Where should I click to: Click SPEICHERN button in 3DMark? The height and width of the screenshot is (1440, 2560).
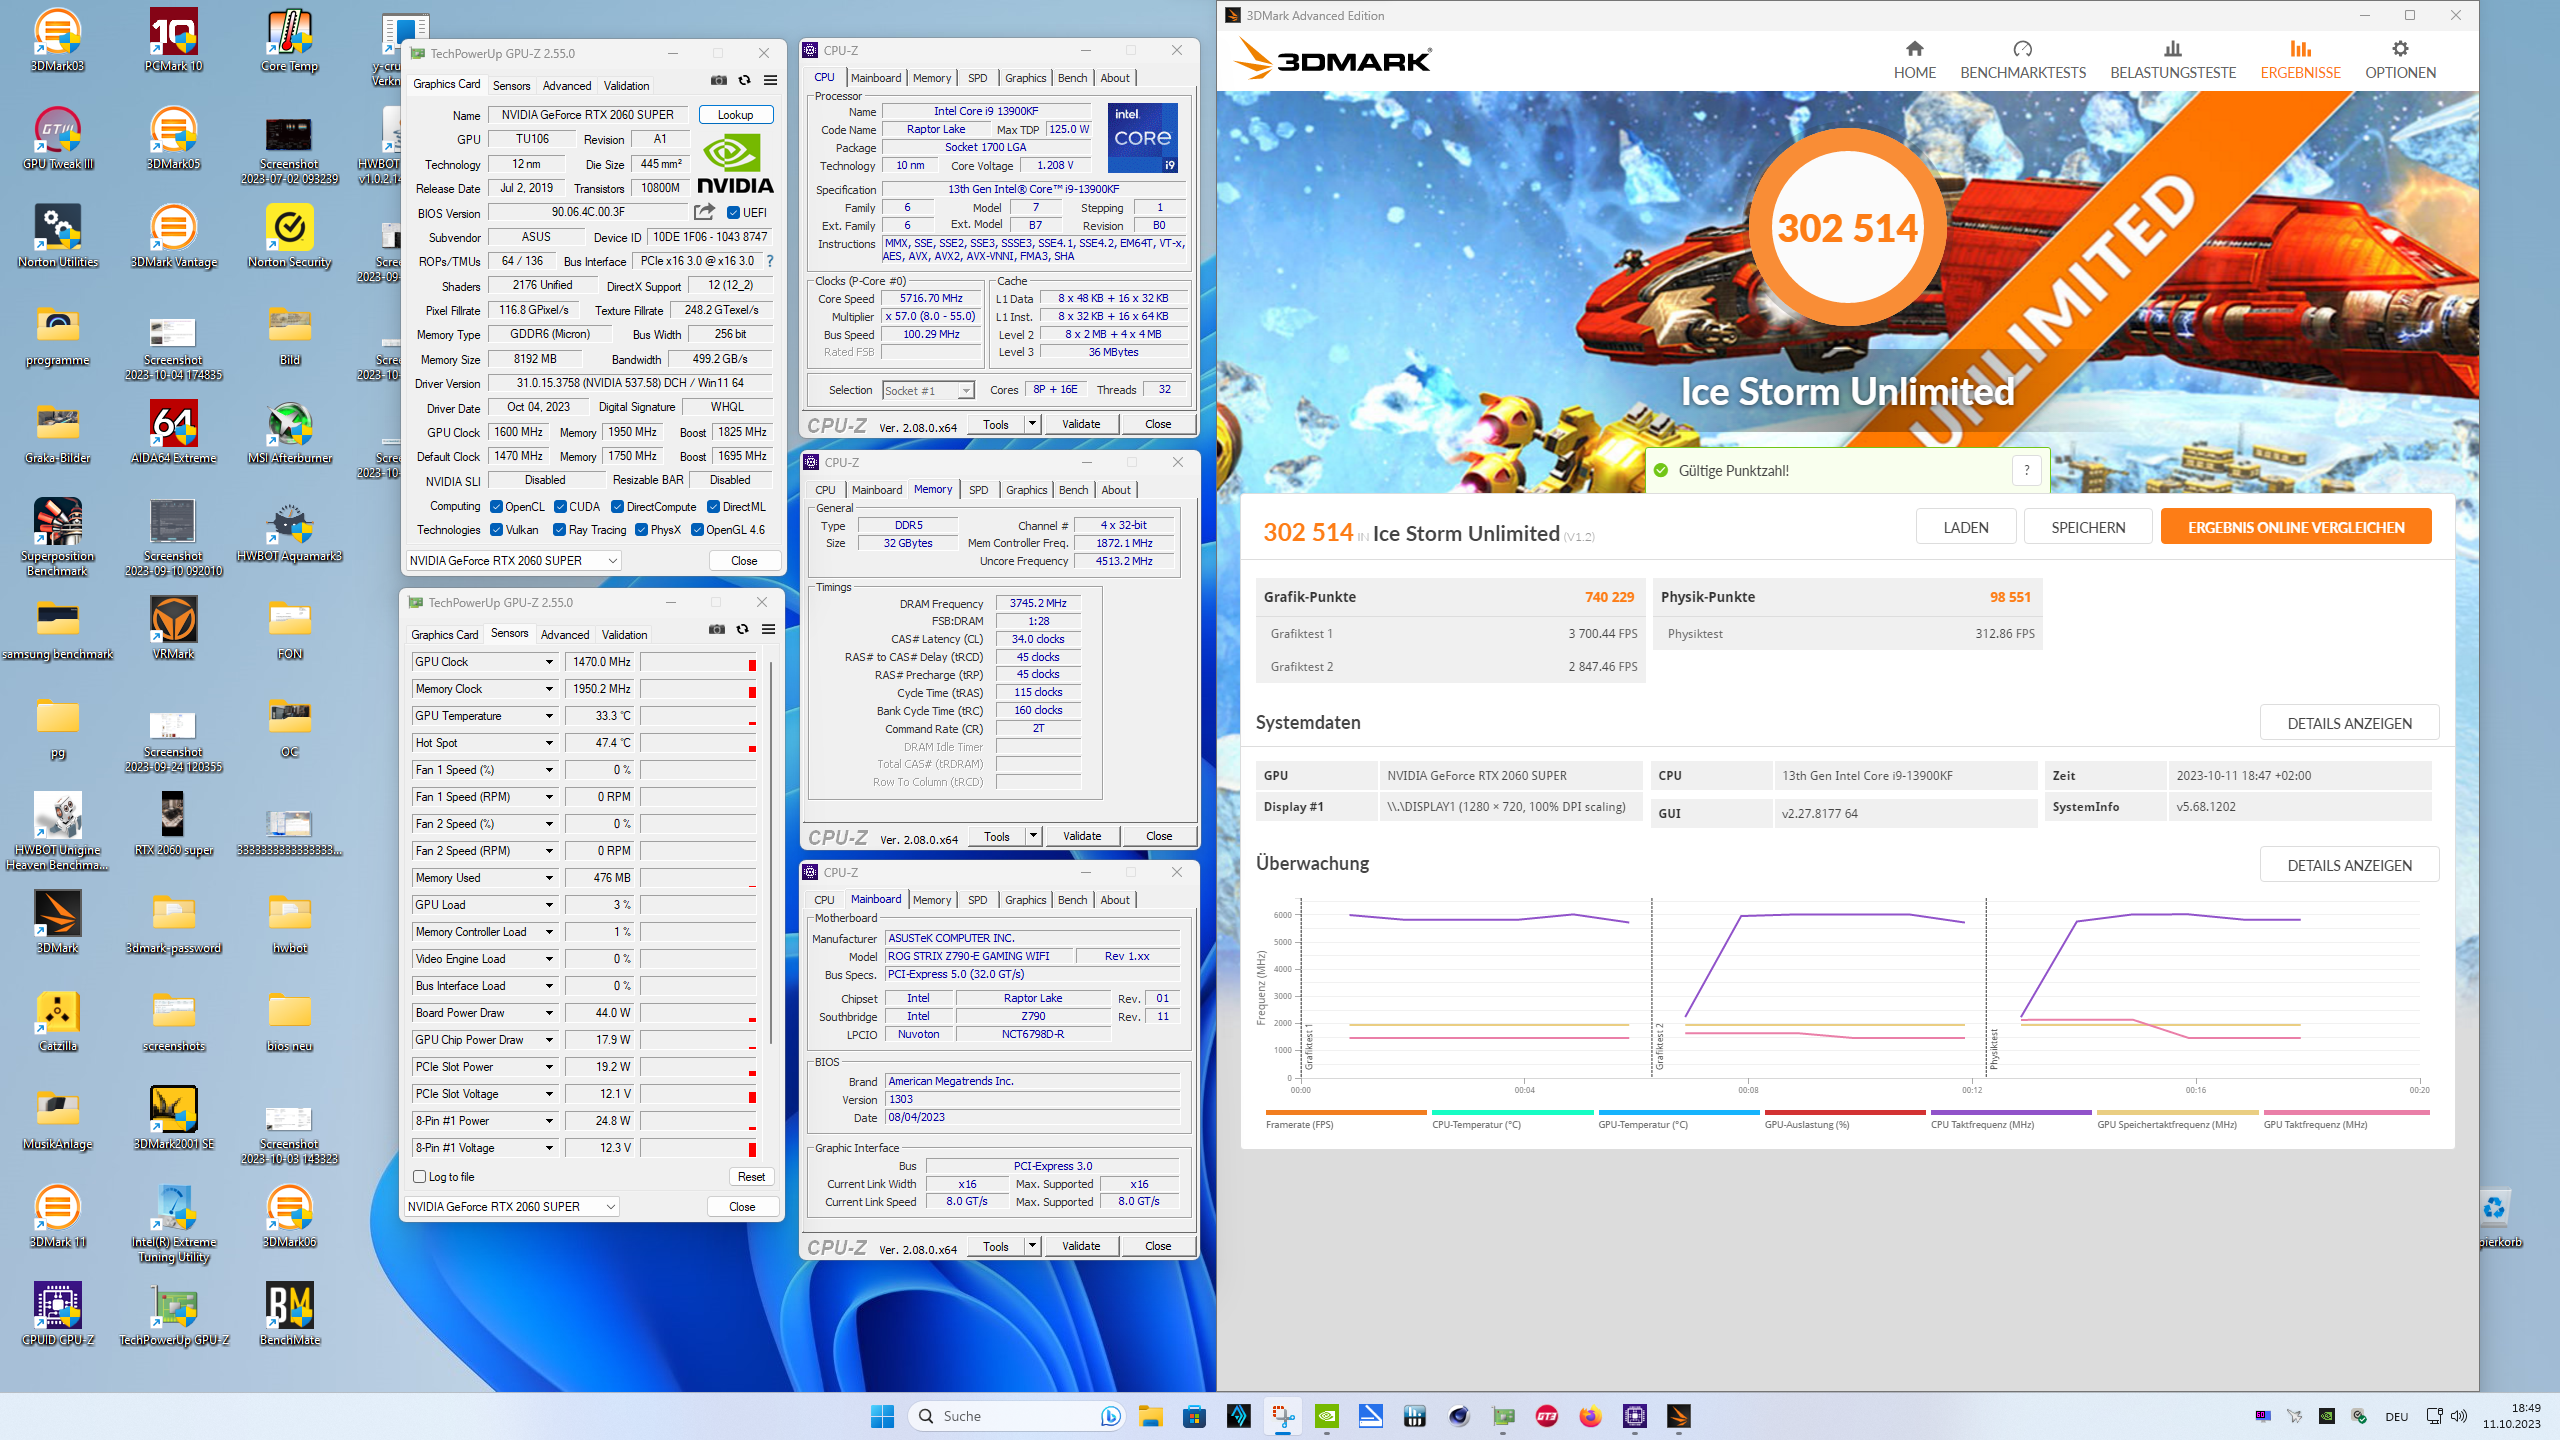[x=2088, y=527]
